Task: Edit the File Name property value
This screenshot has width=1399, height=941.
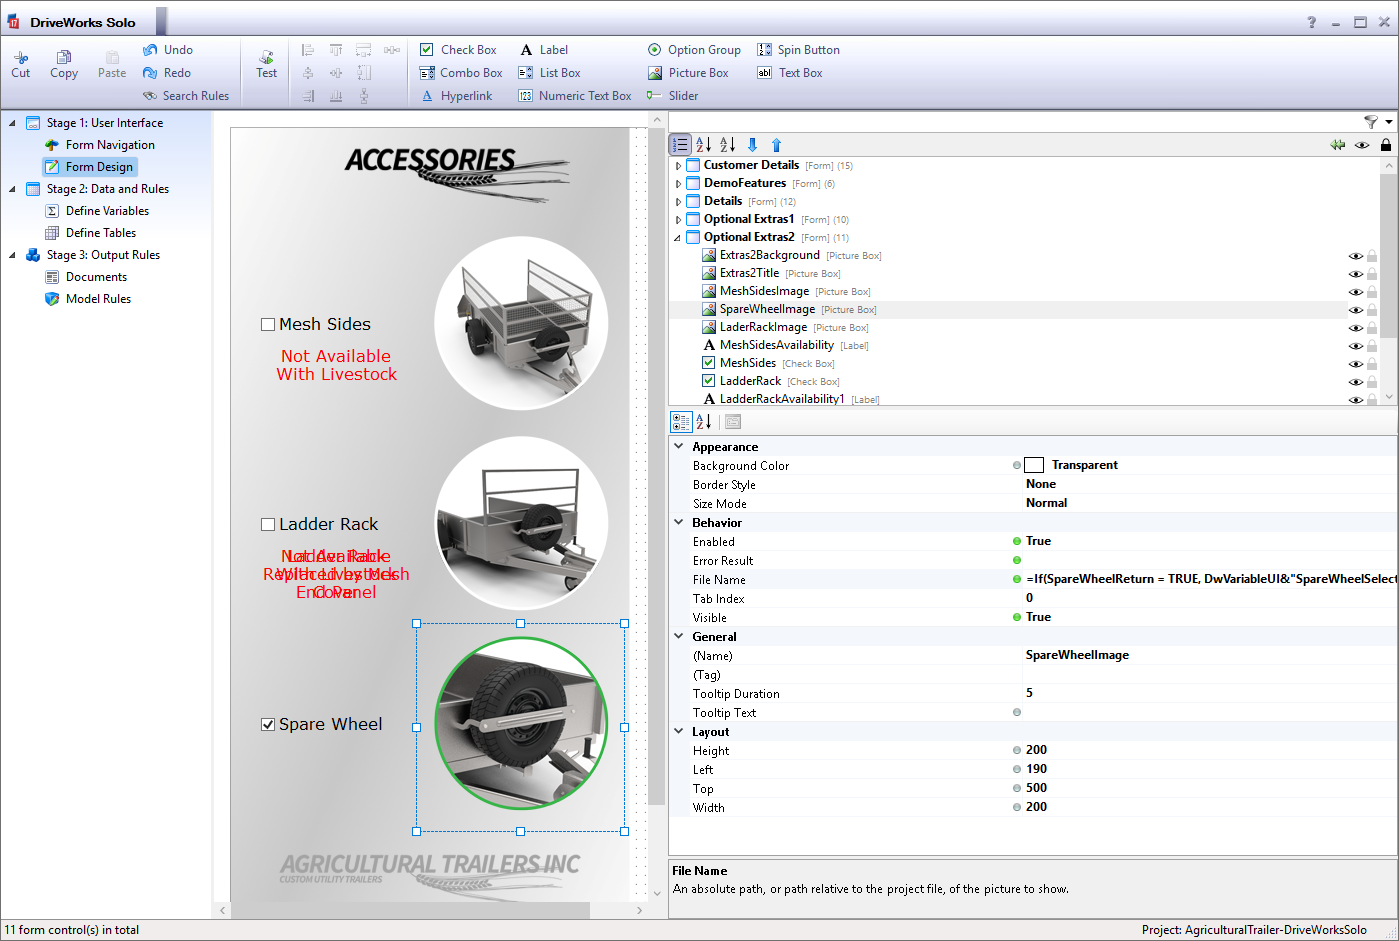Action: (x=1200, y=579)
